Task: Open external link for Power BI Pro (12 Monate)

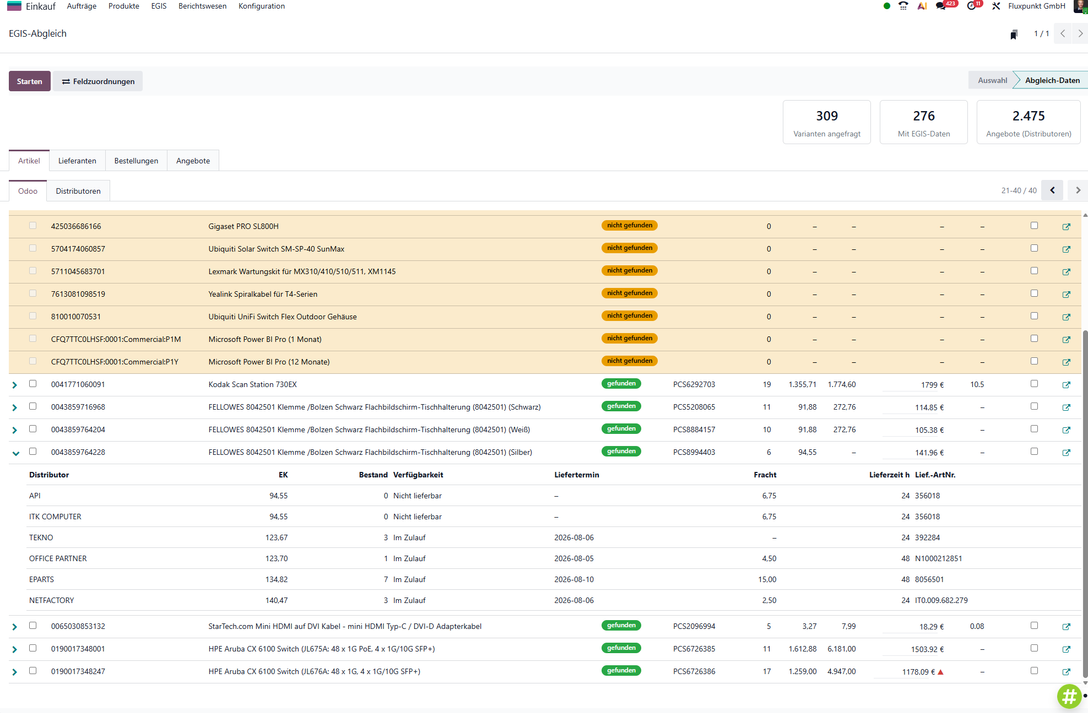Action: point(1066,361)
